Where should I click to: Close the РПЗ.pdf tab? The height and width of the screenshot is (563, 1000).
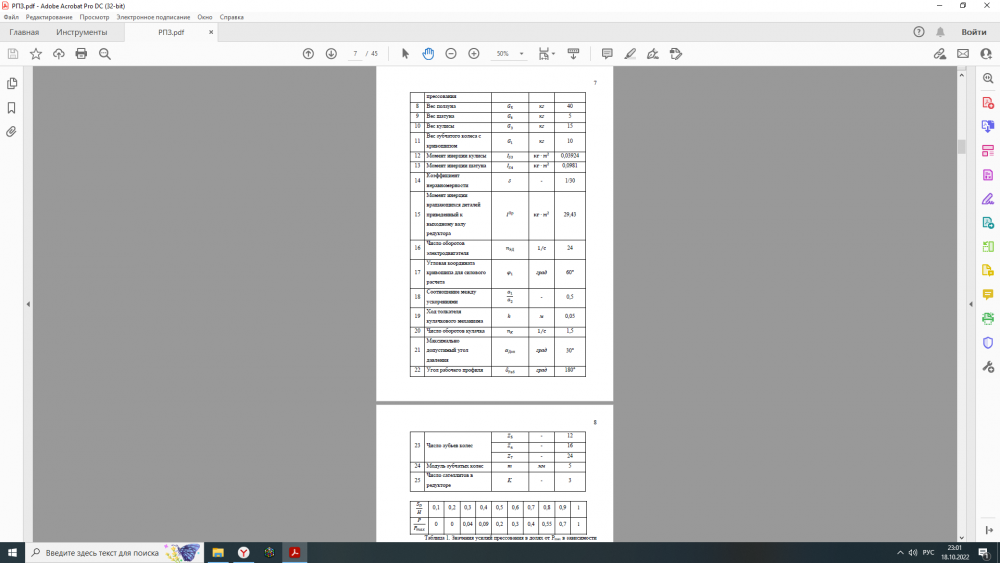tap(211, 32)
